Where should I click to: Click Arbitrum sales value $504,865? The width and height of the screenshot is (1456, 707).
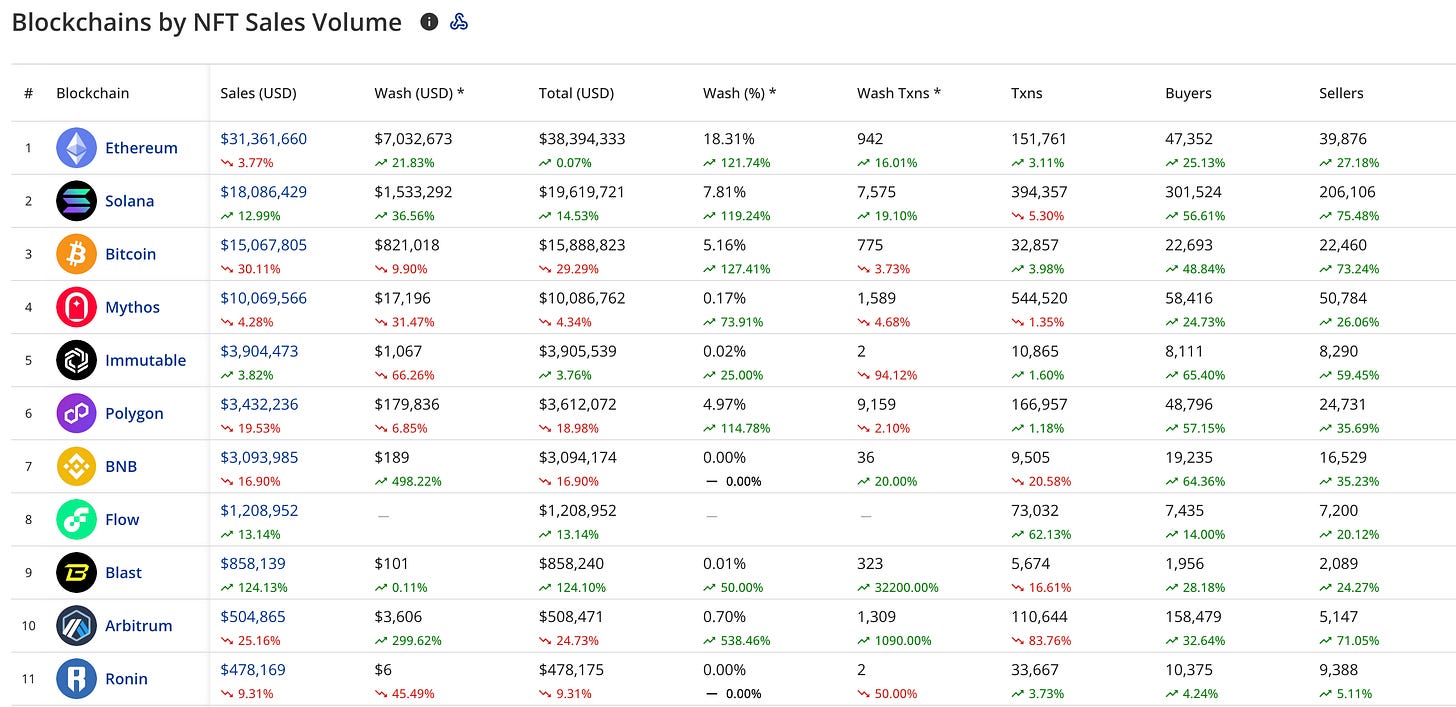click(253, 616)
